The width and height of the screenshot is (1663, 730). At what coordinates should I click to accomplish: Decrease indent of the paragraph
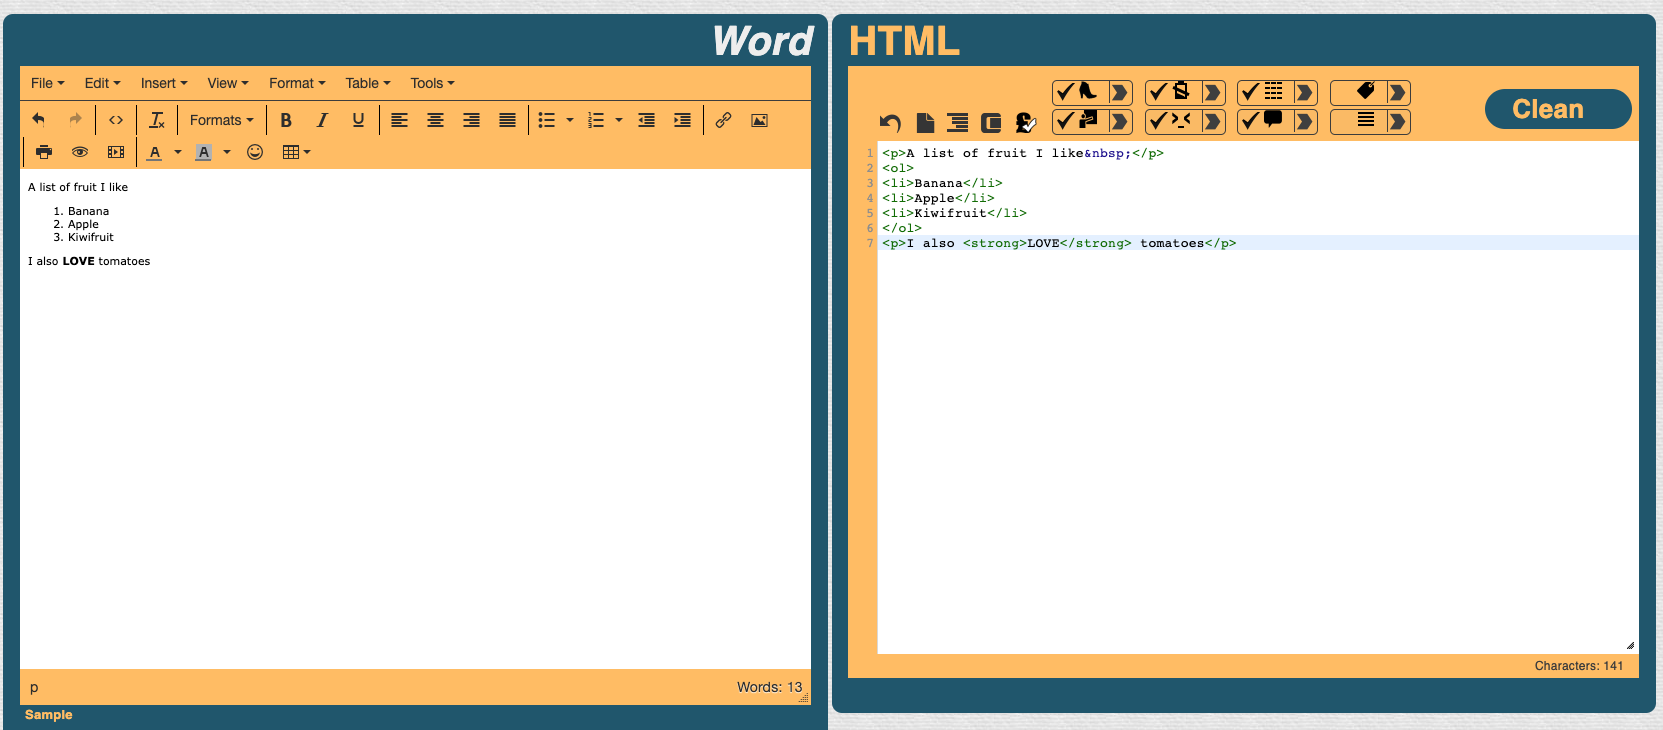pyautogui.click(x=646, y=120)
